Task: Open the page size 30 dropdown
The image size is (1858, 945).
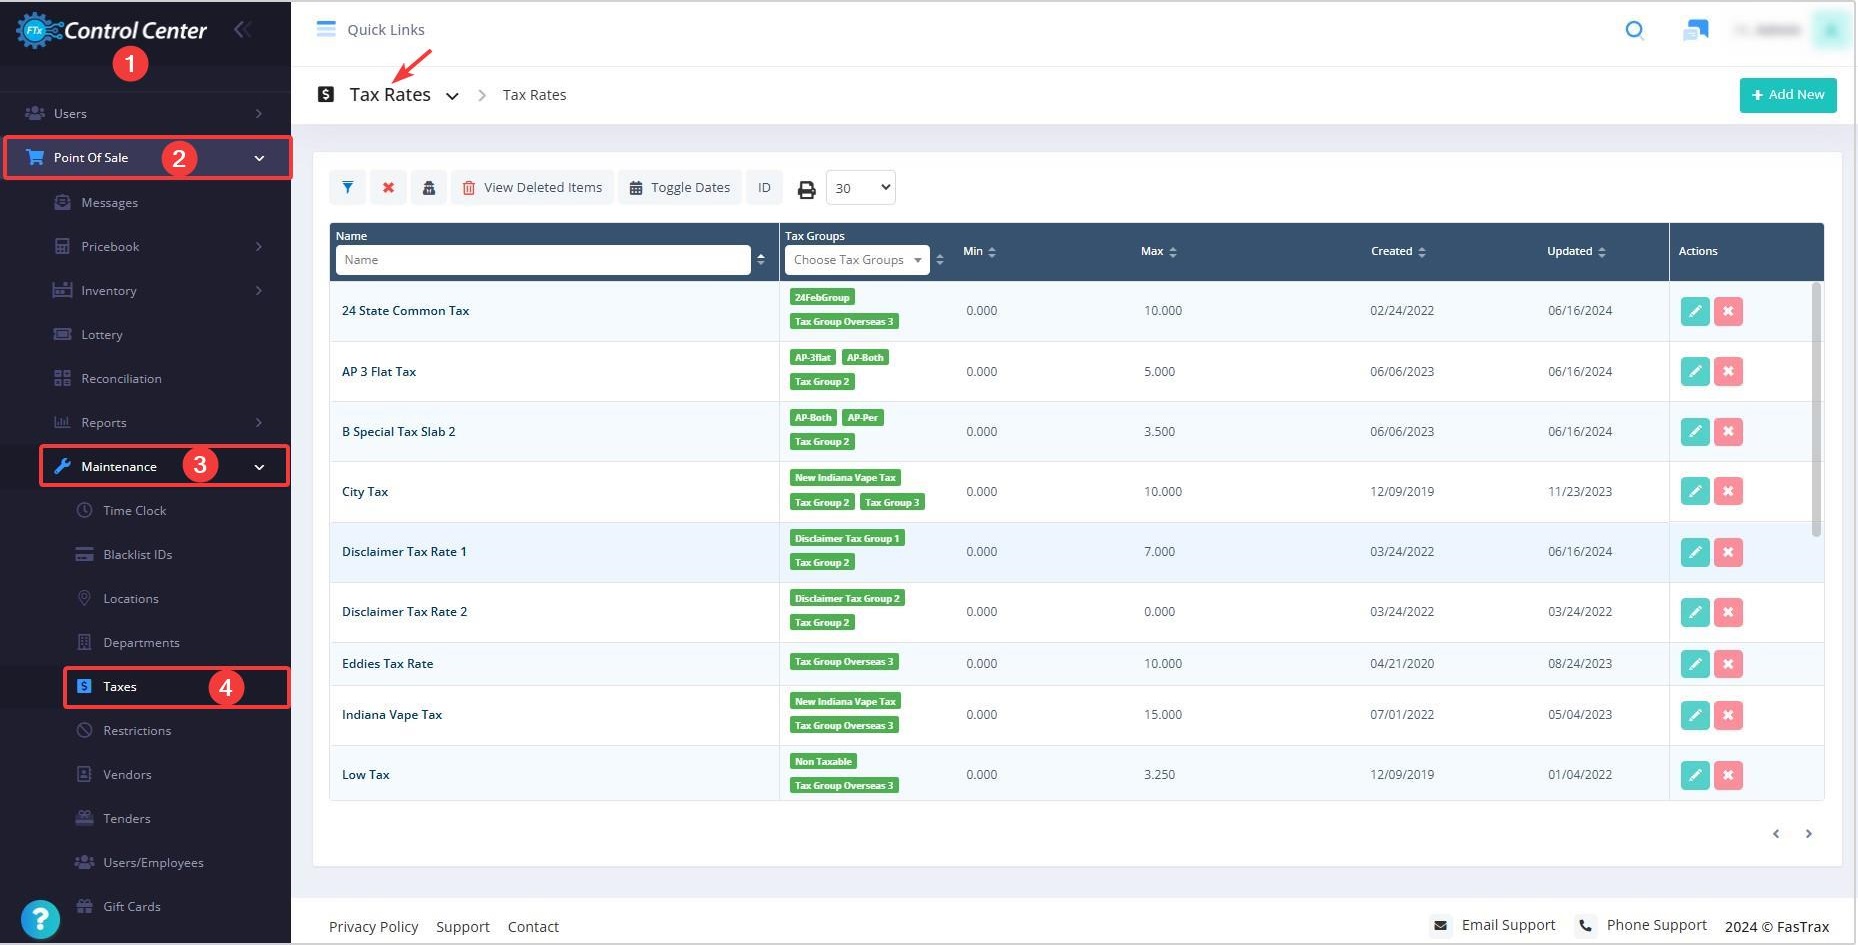Action: click(x=860, y=188)
